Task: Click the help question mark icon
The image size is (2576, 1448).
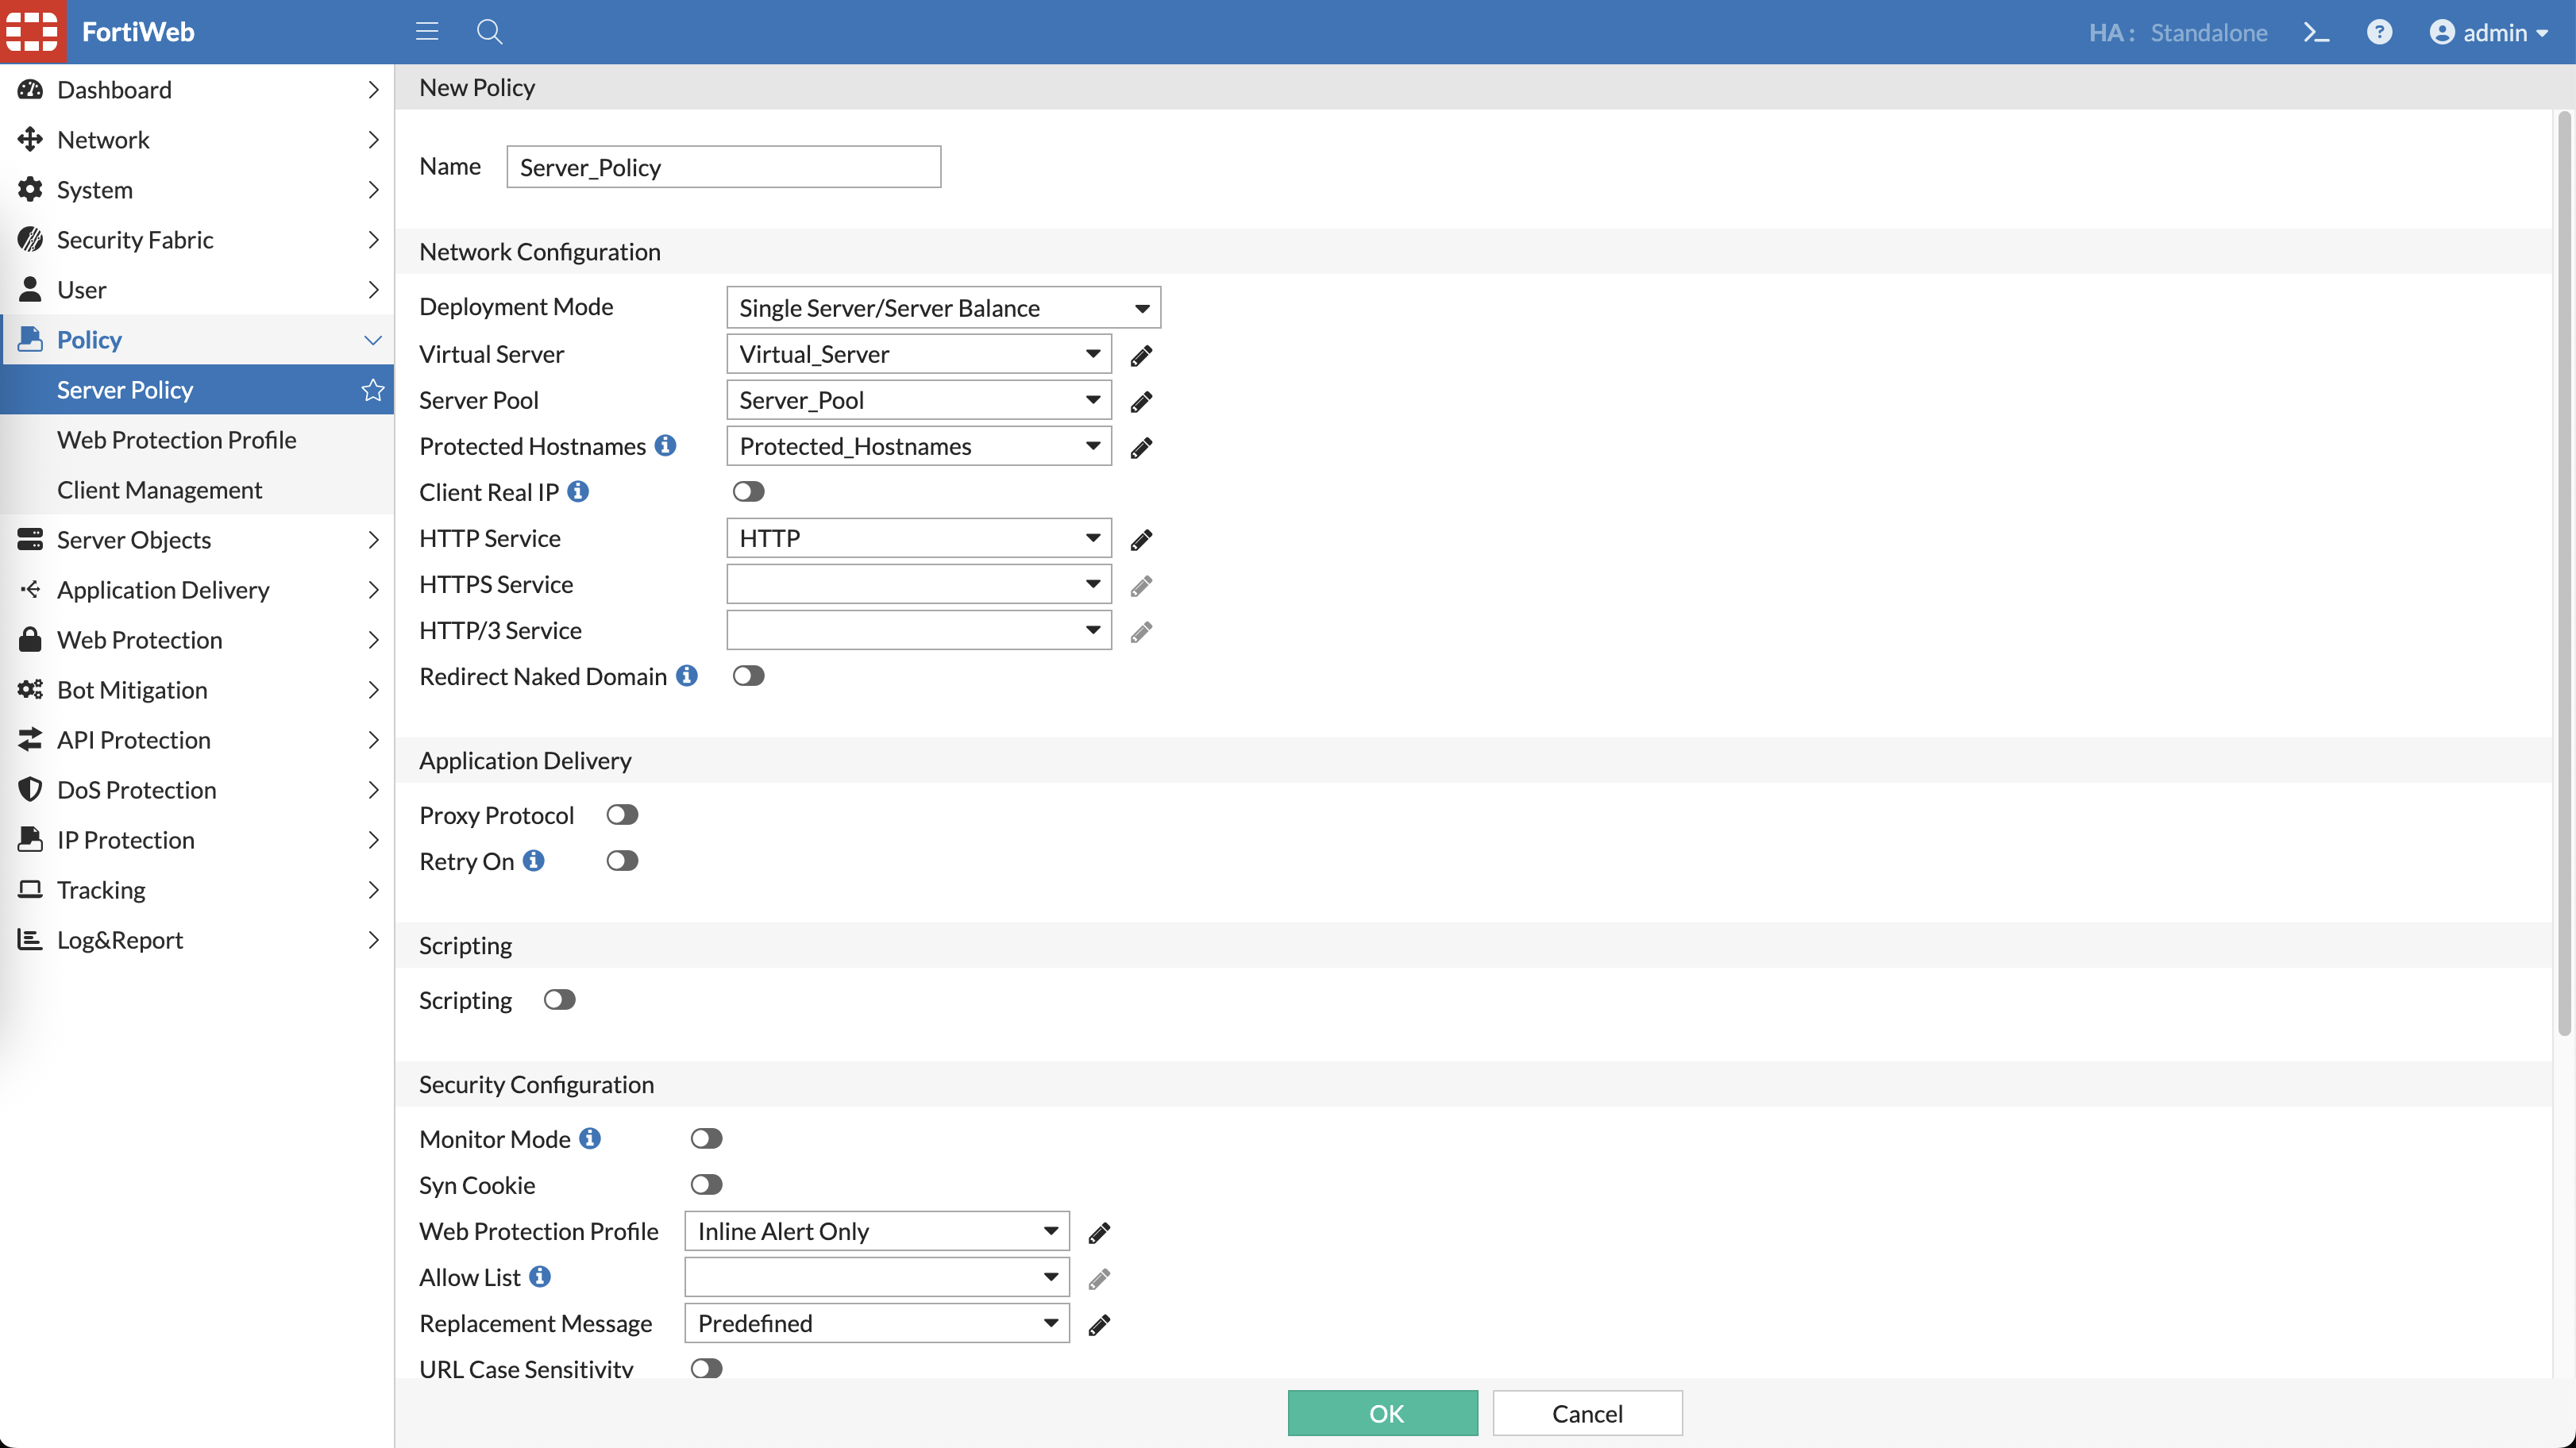Action: coord(2379,32)
